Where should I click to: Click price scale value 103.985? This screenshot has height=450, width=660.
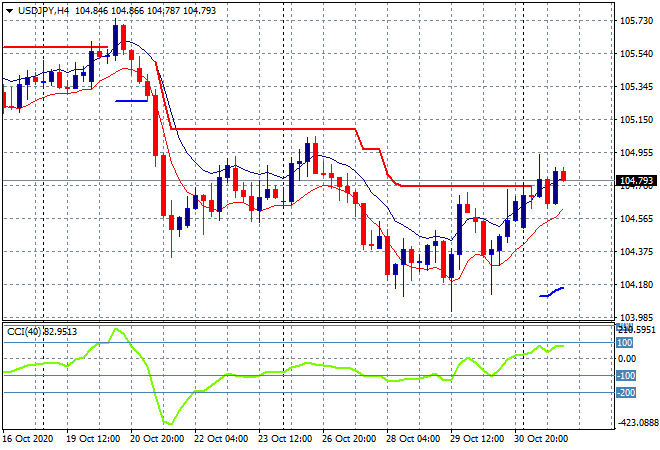click(x=636, y=317)
